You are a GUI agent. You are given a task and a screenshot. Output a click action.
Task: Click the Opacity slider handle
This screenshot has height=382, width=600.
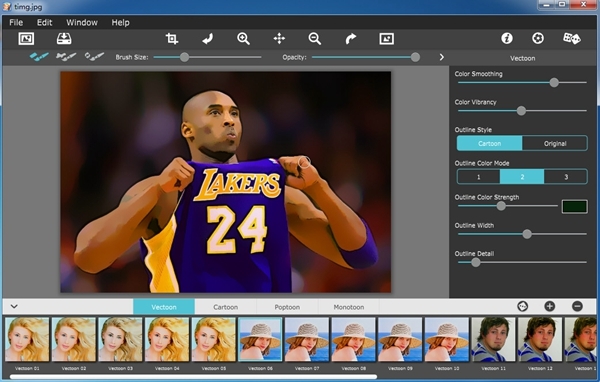[x=415, y=57]
